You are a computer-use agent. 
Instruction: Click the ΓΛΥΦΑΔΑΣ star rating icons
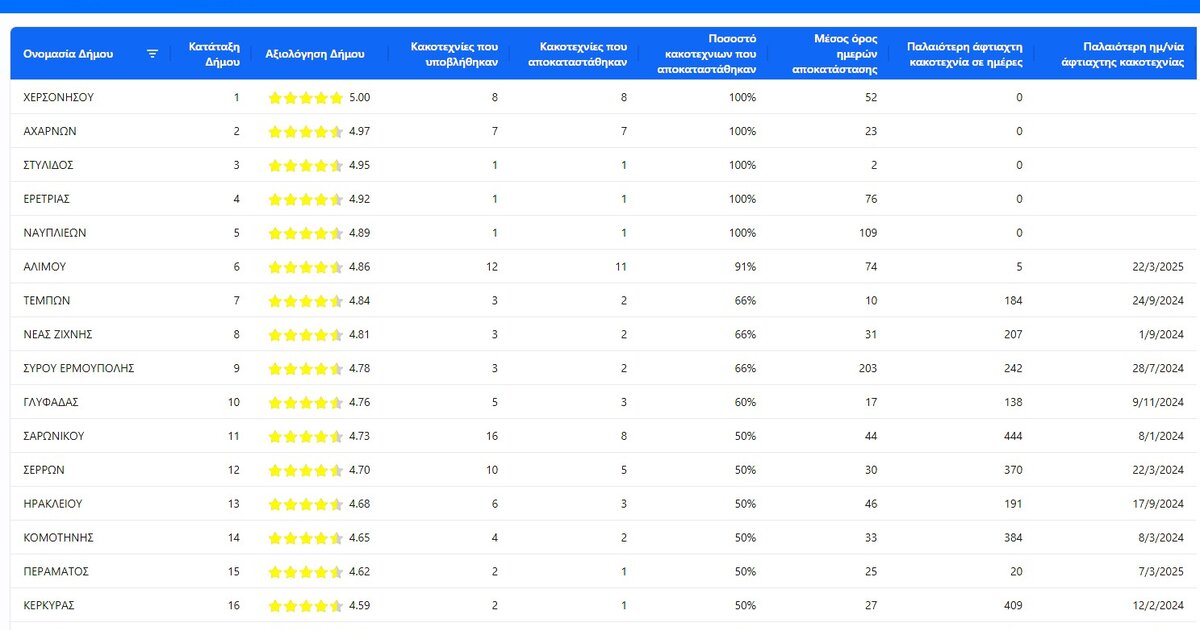pos(305,403)
